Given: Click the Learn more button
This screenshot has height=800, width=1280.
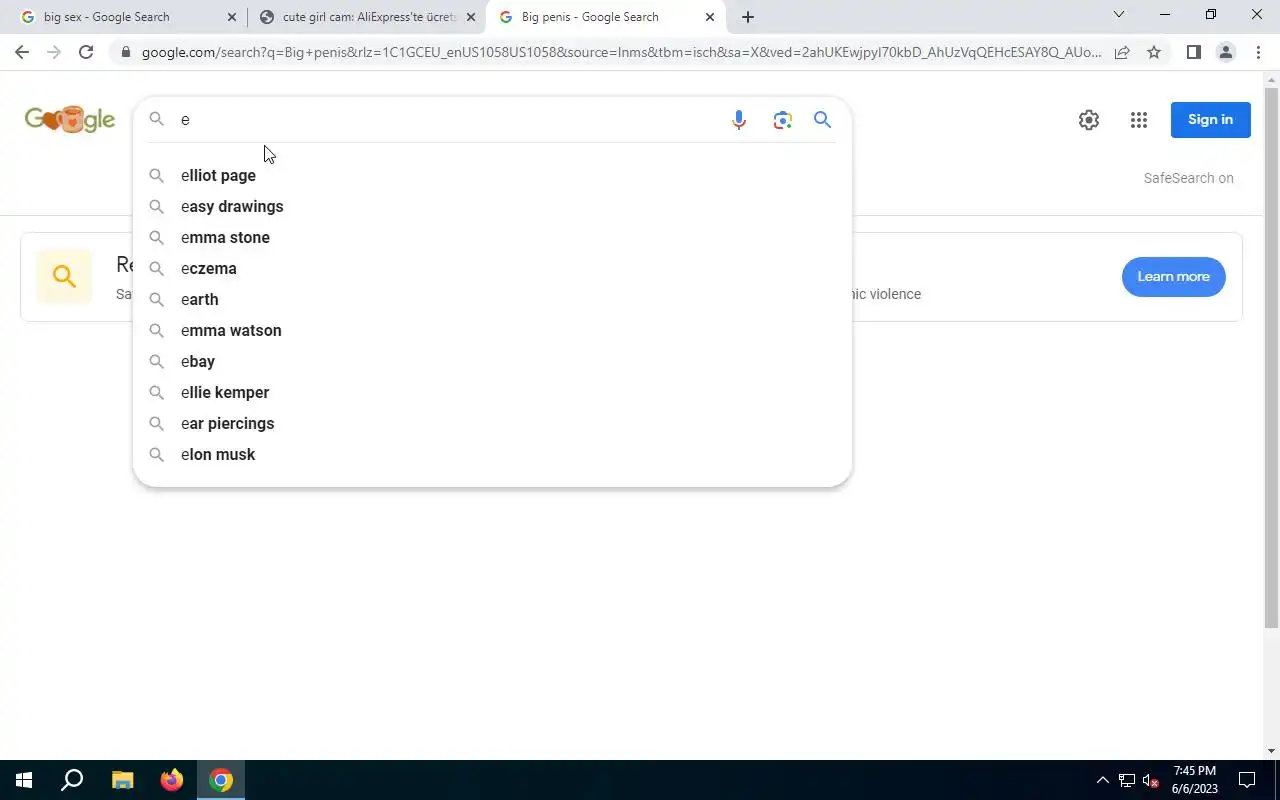Looking at the screenshot, I should tap(1173, 277).
